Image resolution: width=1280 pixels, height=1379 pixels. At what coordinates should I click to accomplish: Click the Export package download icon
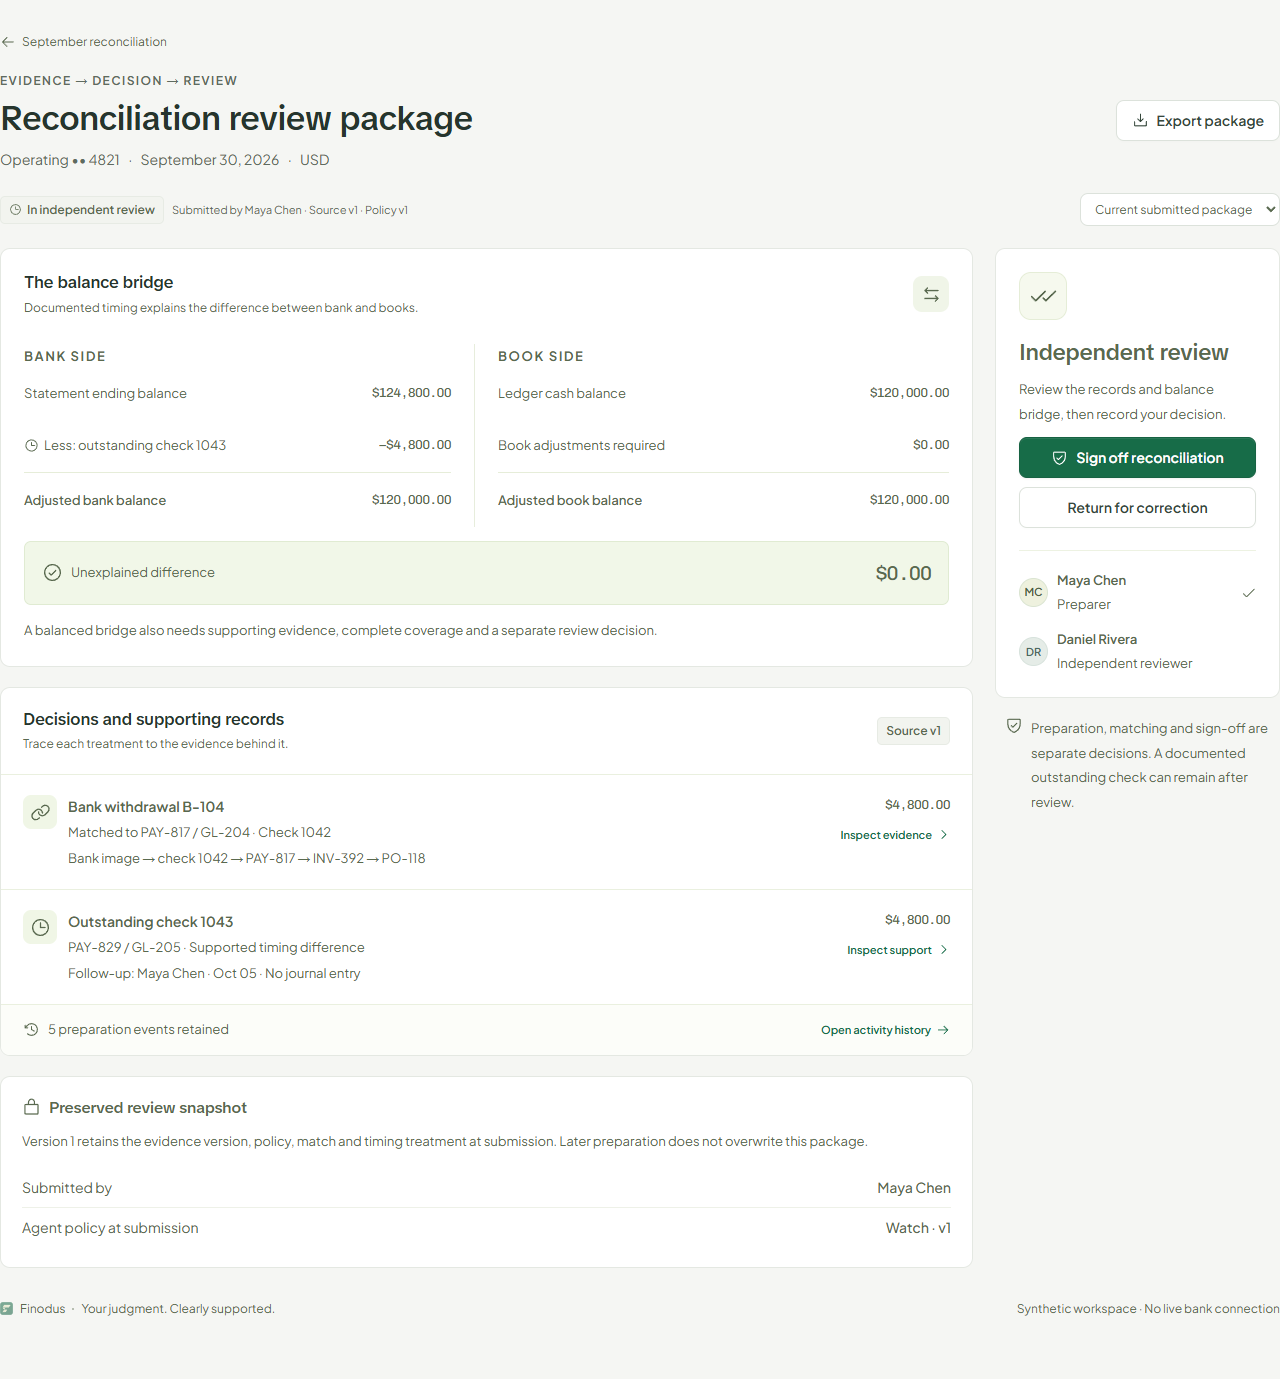(x=1140, y=121)
